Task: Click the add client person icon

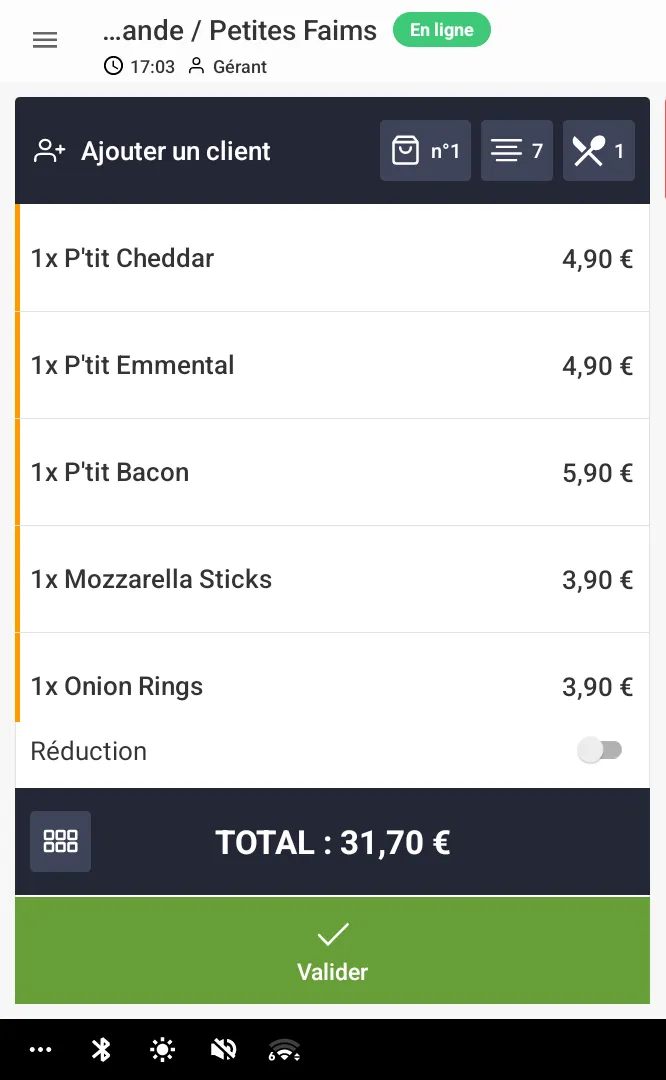Action: tap(49, 151)
